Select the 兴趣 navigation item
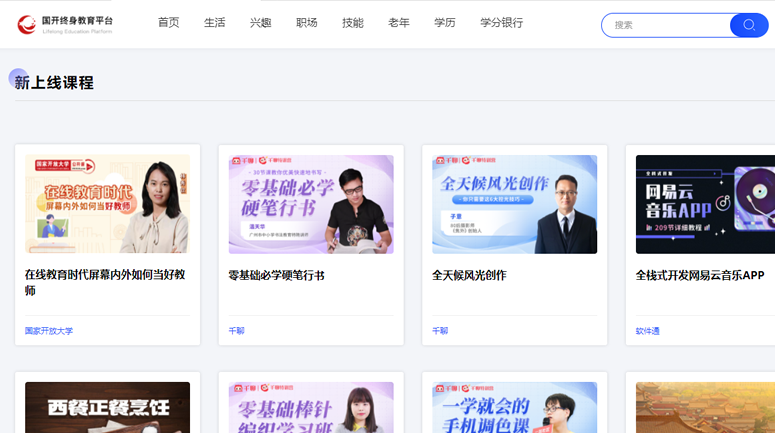The width and height of the screenshot is (775, 433). [x=260, y=23]
